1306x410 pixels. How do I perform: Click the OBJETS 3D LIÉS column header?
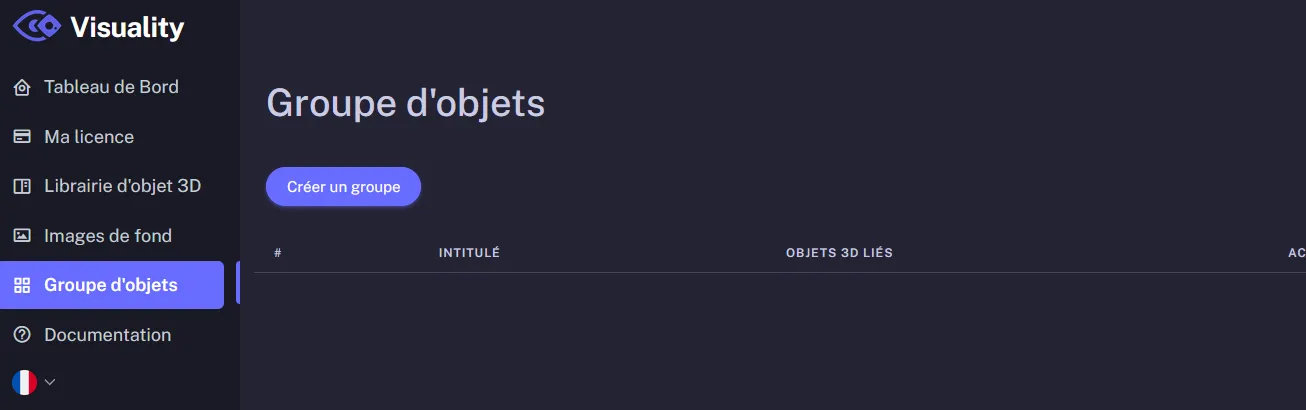[x=839, y=253]
